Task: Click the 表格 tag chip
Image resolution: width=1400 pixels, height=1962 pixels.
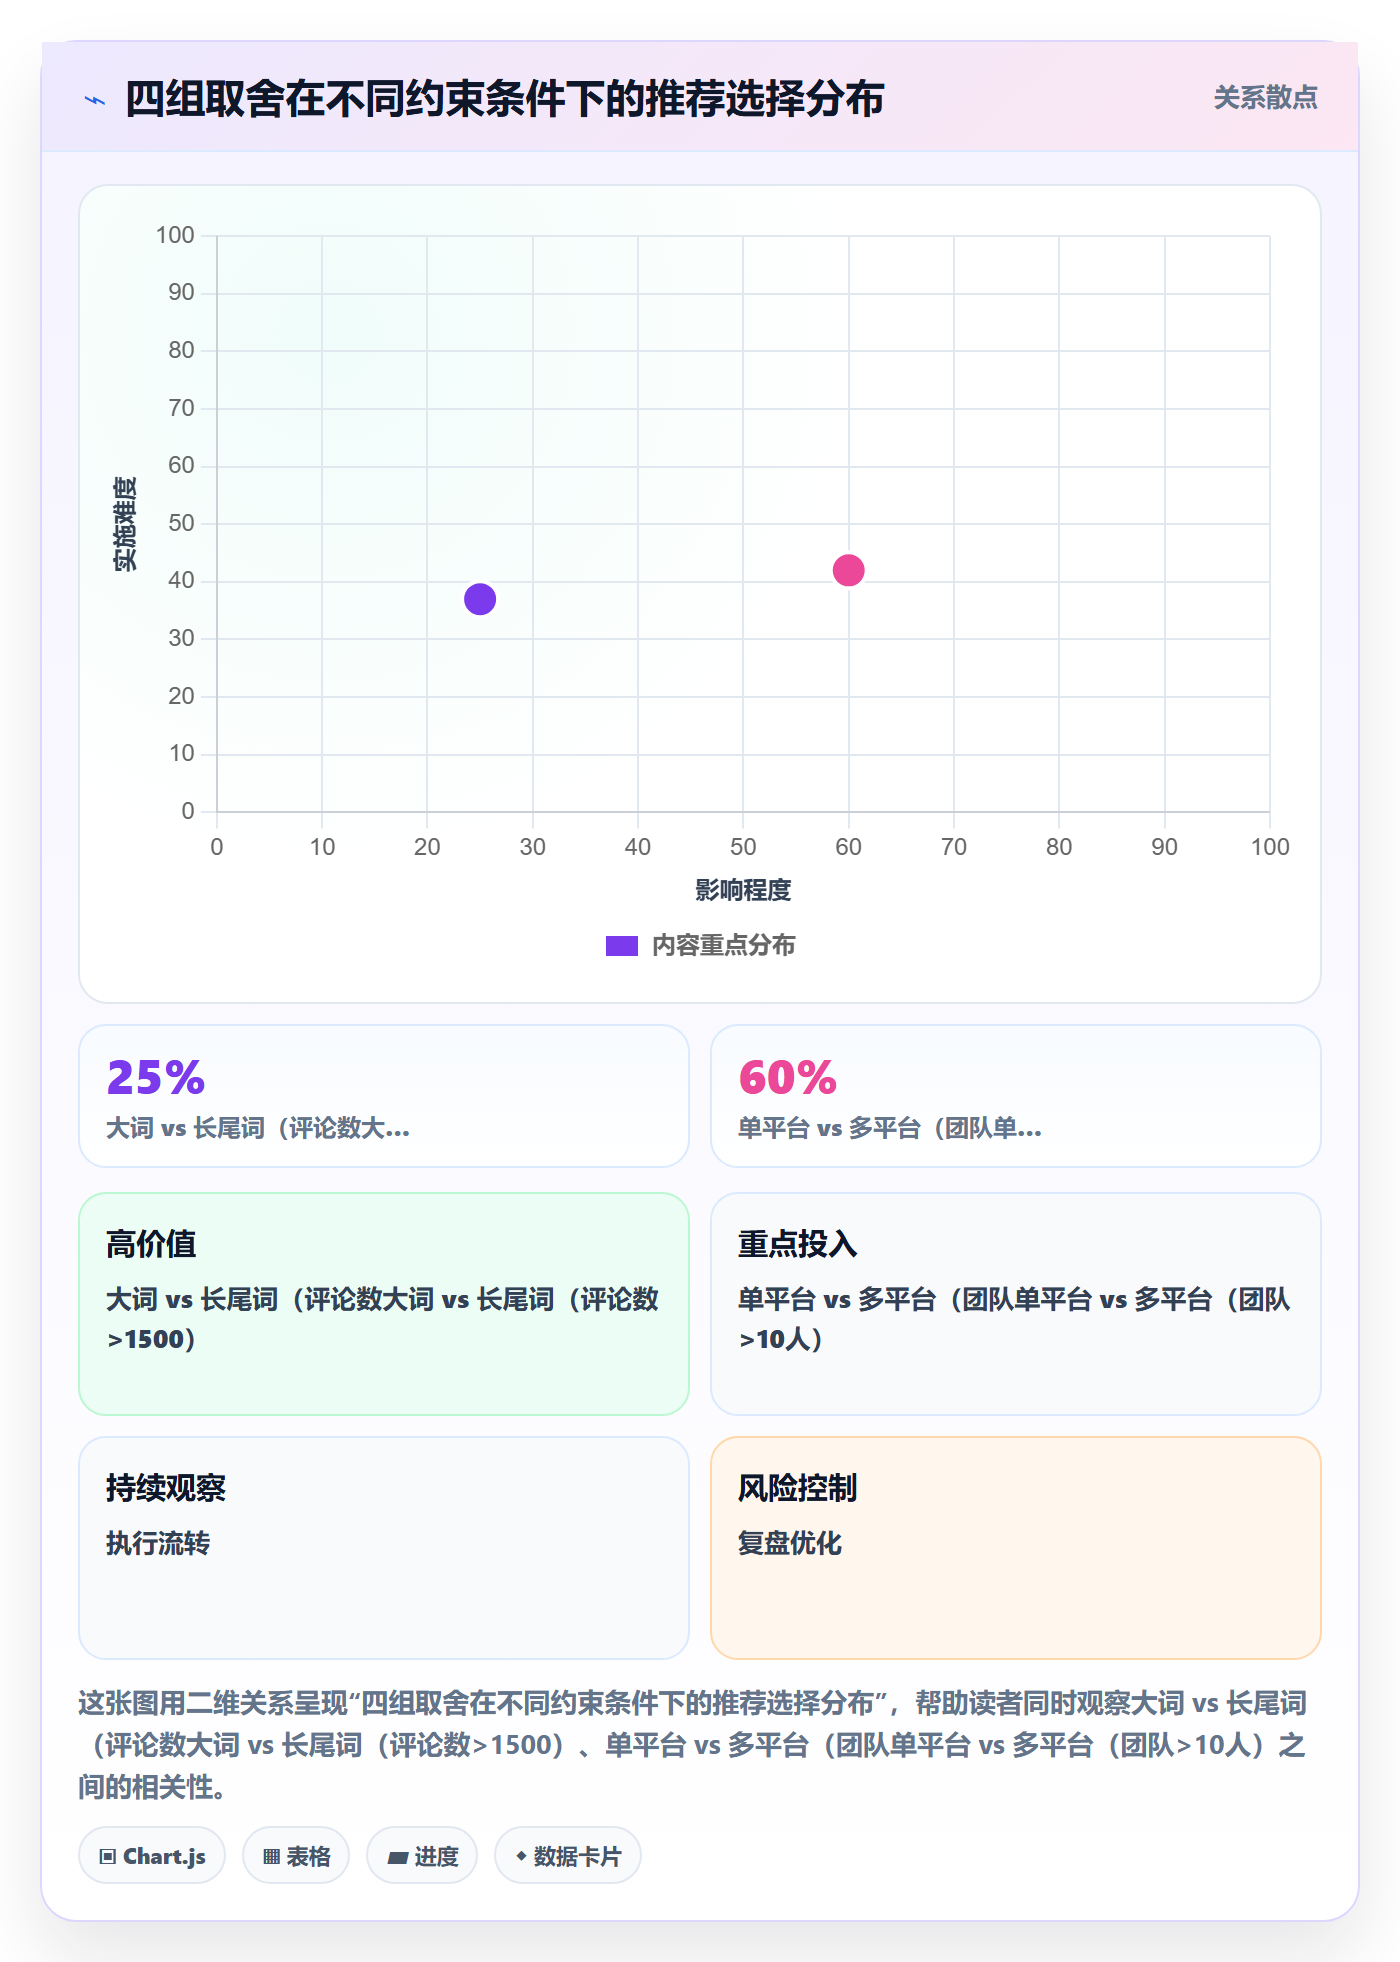Action: (296, 1856)
